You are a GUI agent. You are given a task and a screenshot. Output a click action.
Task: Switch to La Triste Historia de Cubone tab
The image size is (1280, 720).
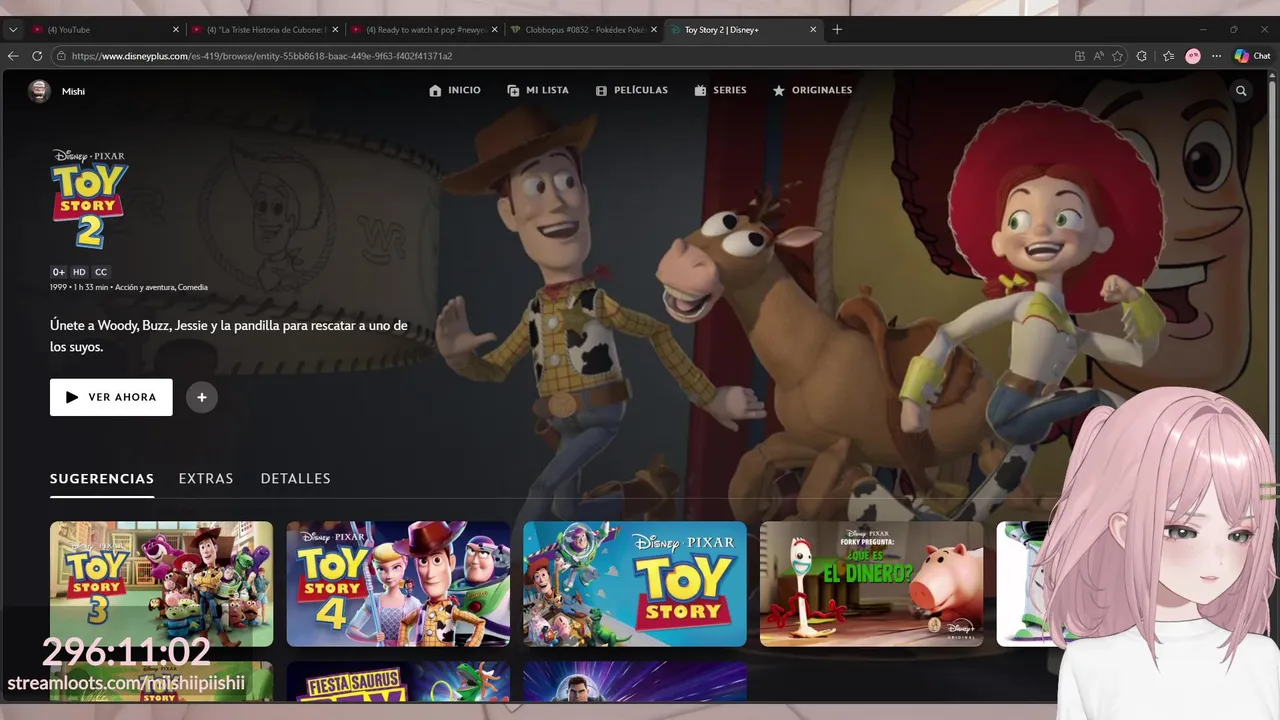(265, 30)
